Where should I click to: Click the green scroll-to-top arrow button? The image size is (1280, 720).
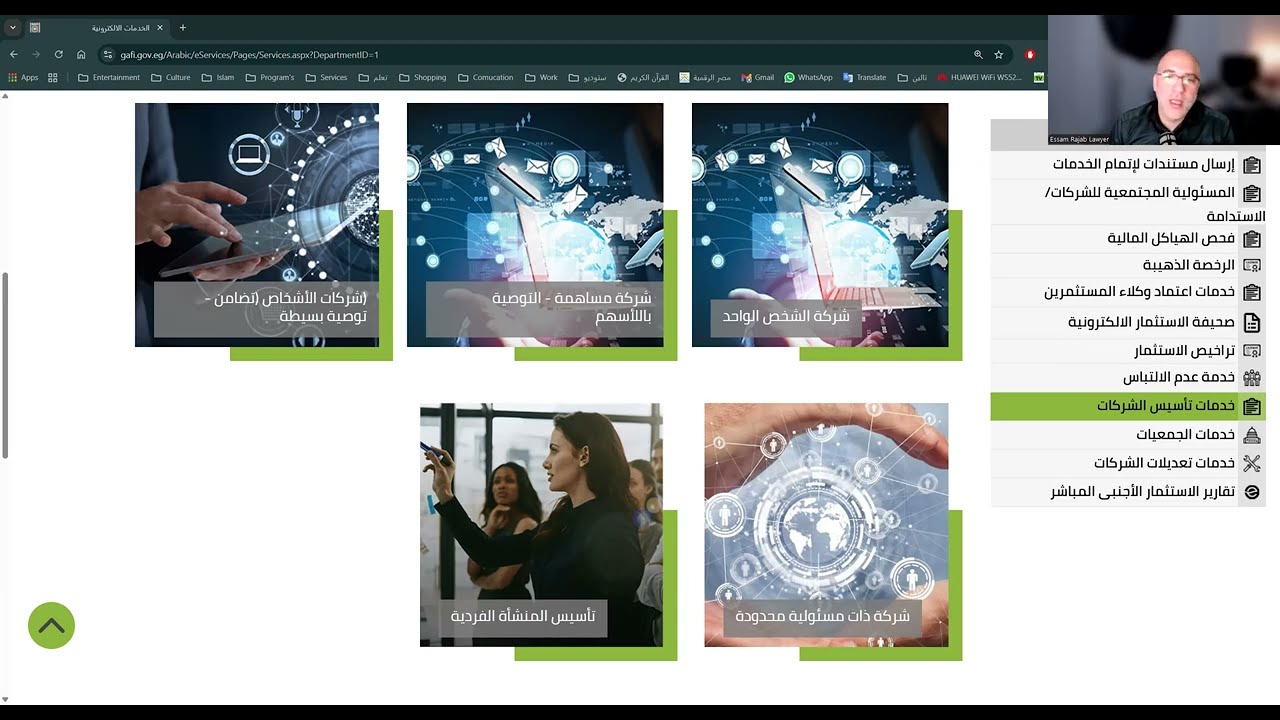[x=51, y=626]
